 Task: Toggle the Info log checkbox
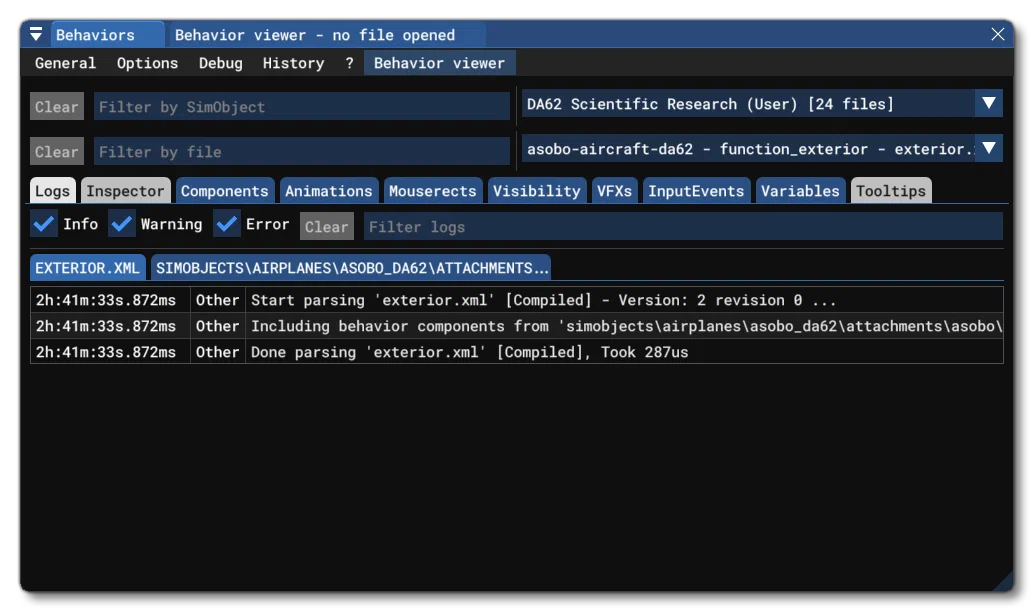44,224
